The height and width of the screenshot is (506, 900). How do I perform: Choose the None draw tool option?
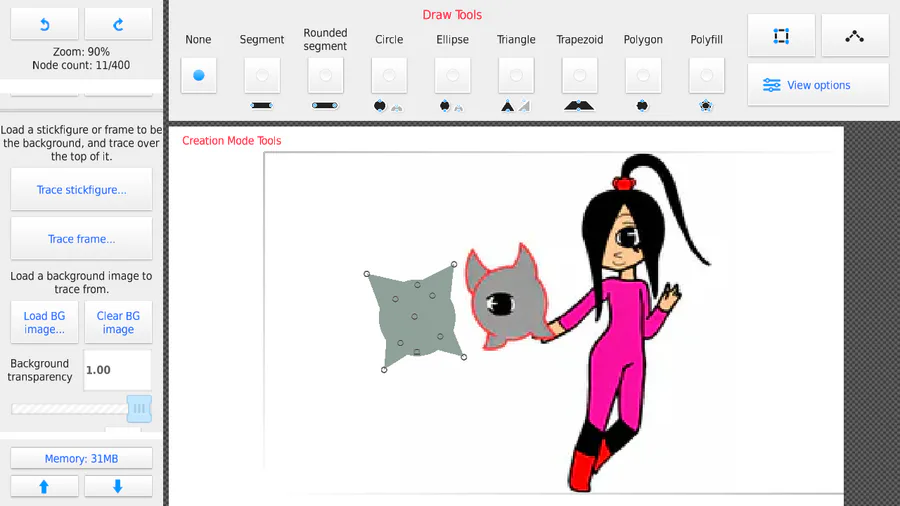199,75
